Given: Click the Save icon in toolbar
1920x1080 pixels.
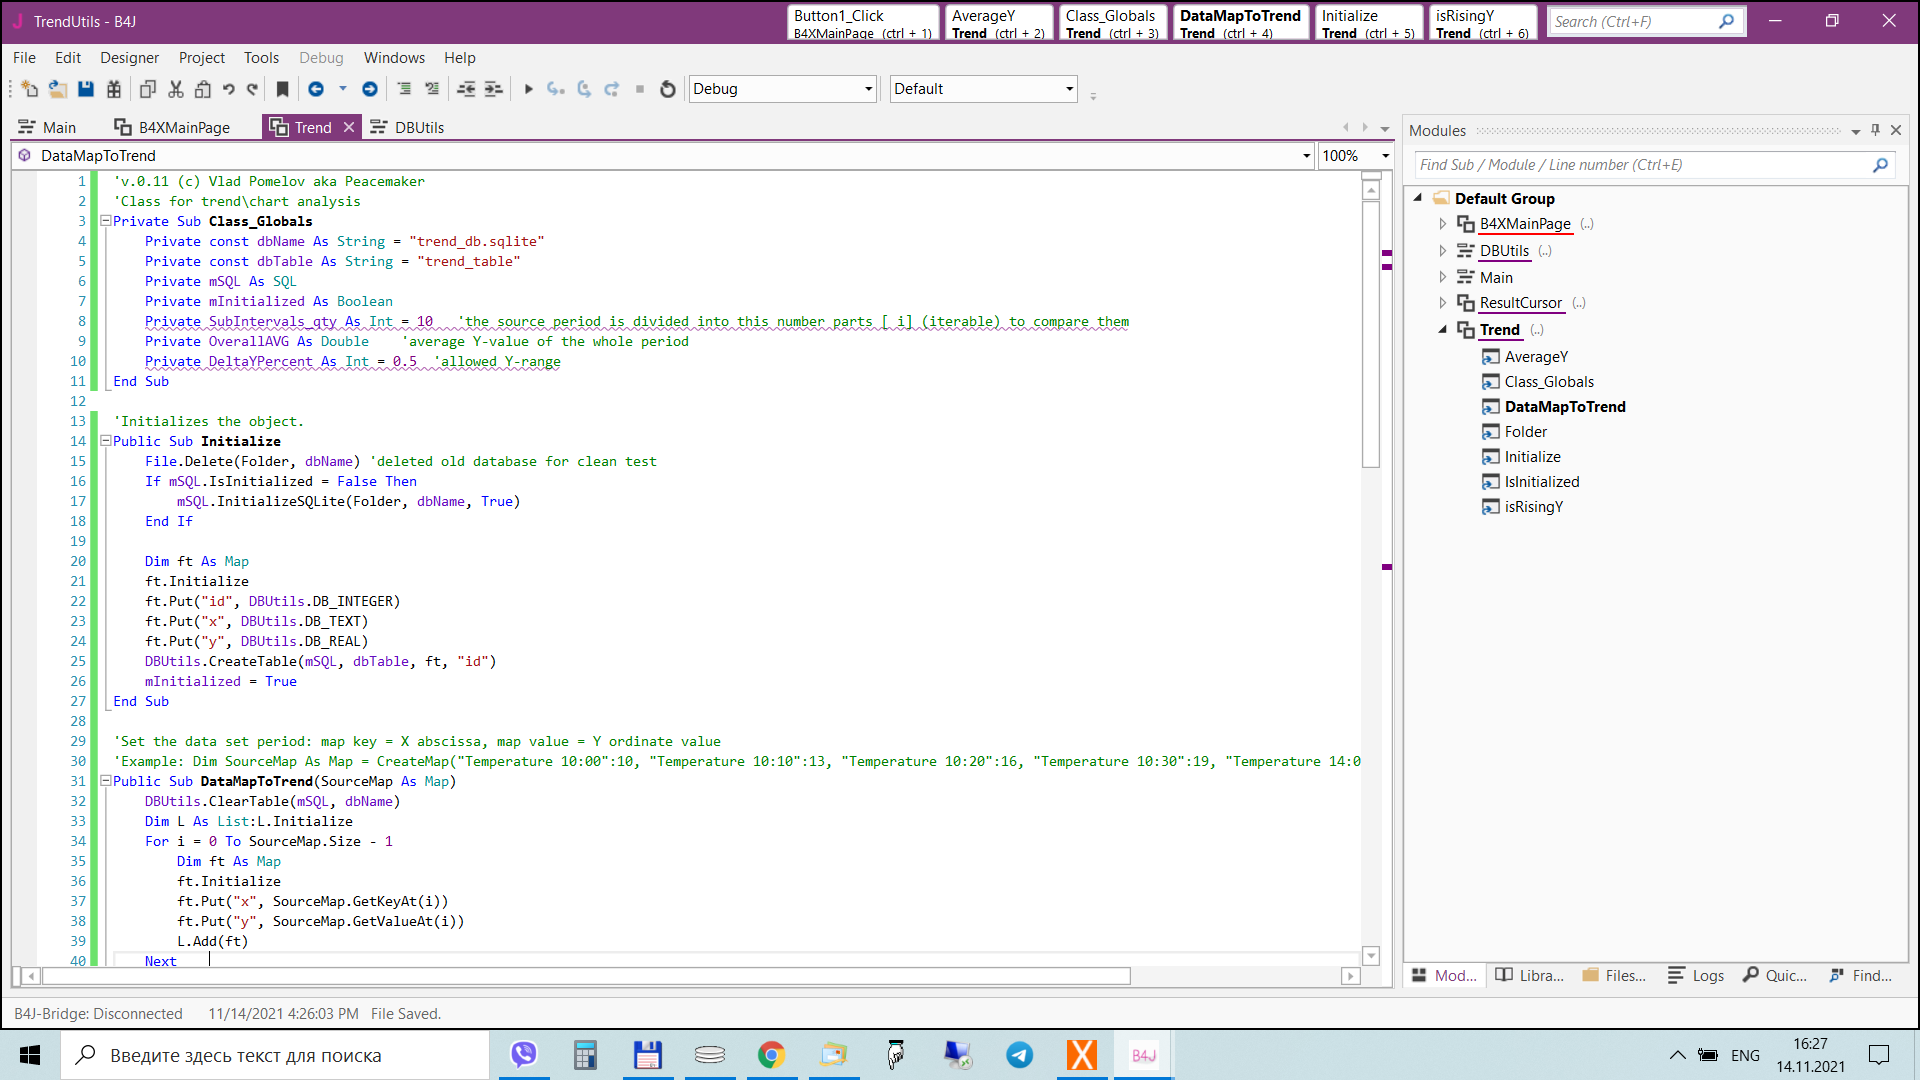Looking at the screenshot, I should 86,89.
